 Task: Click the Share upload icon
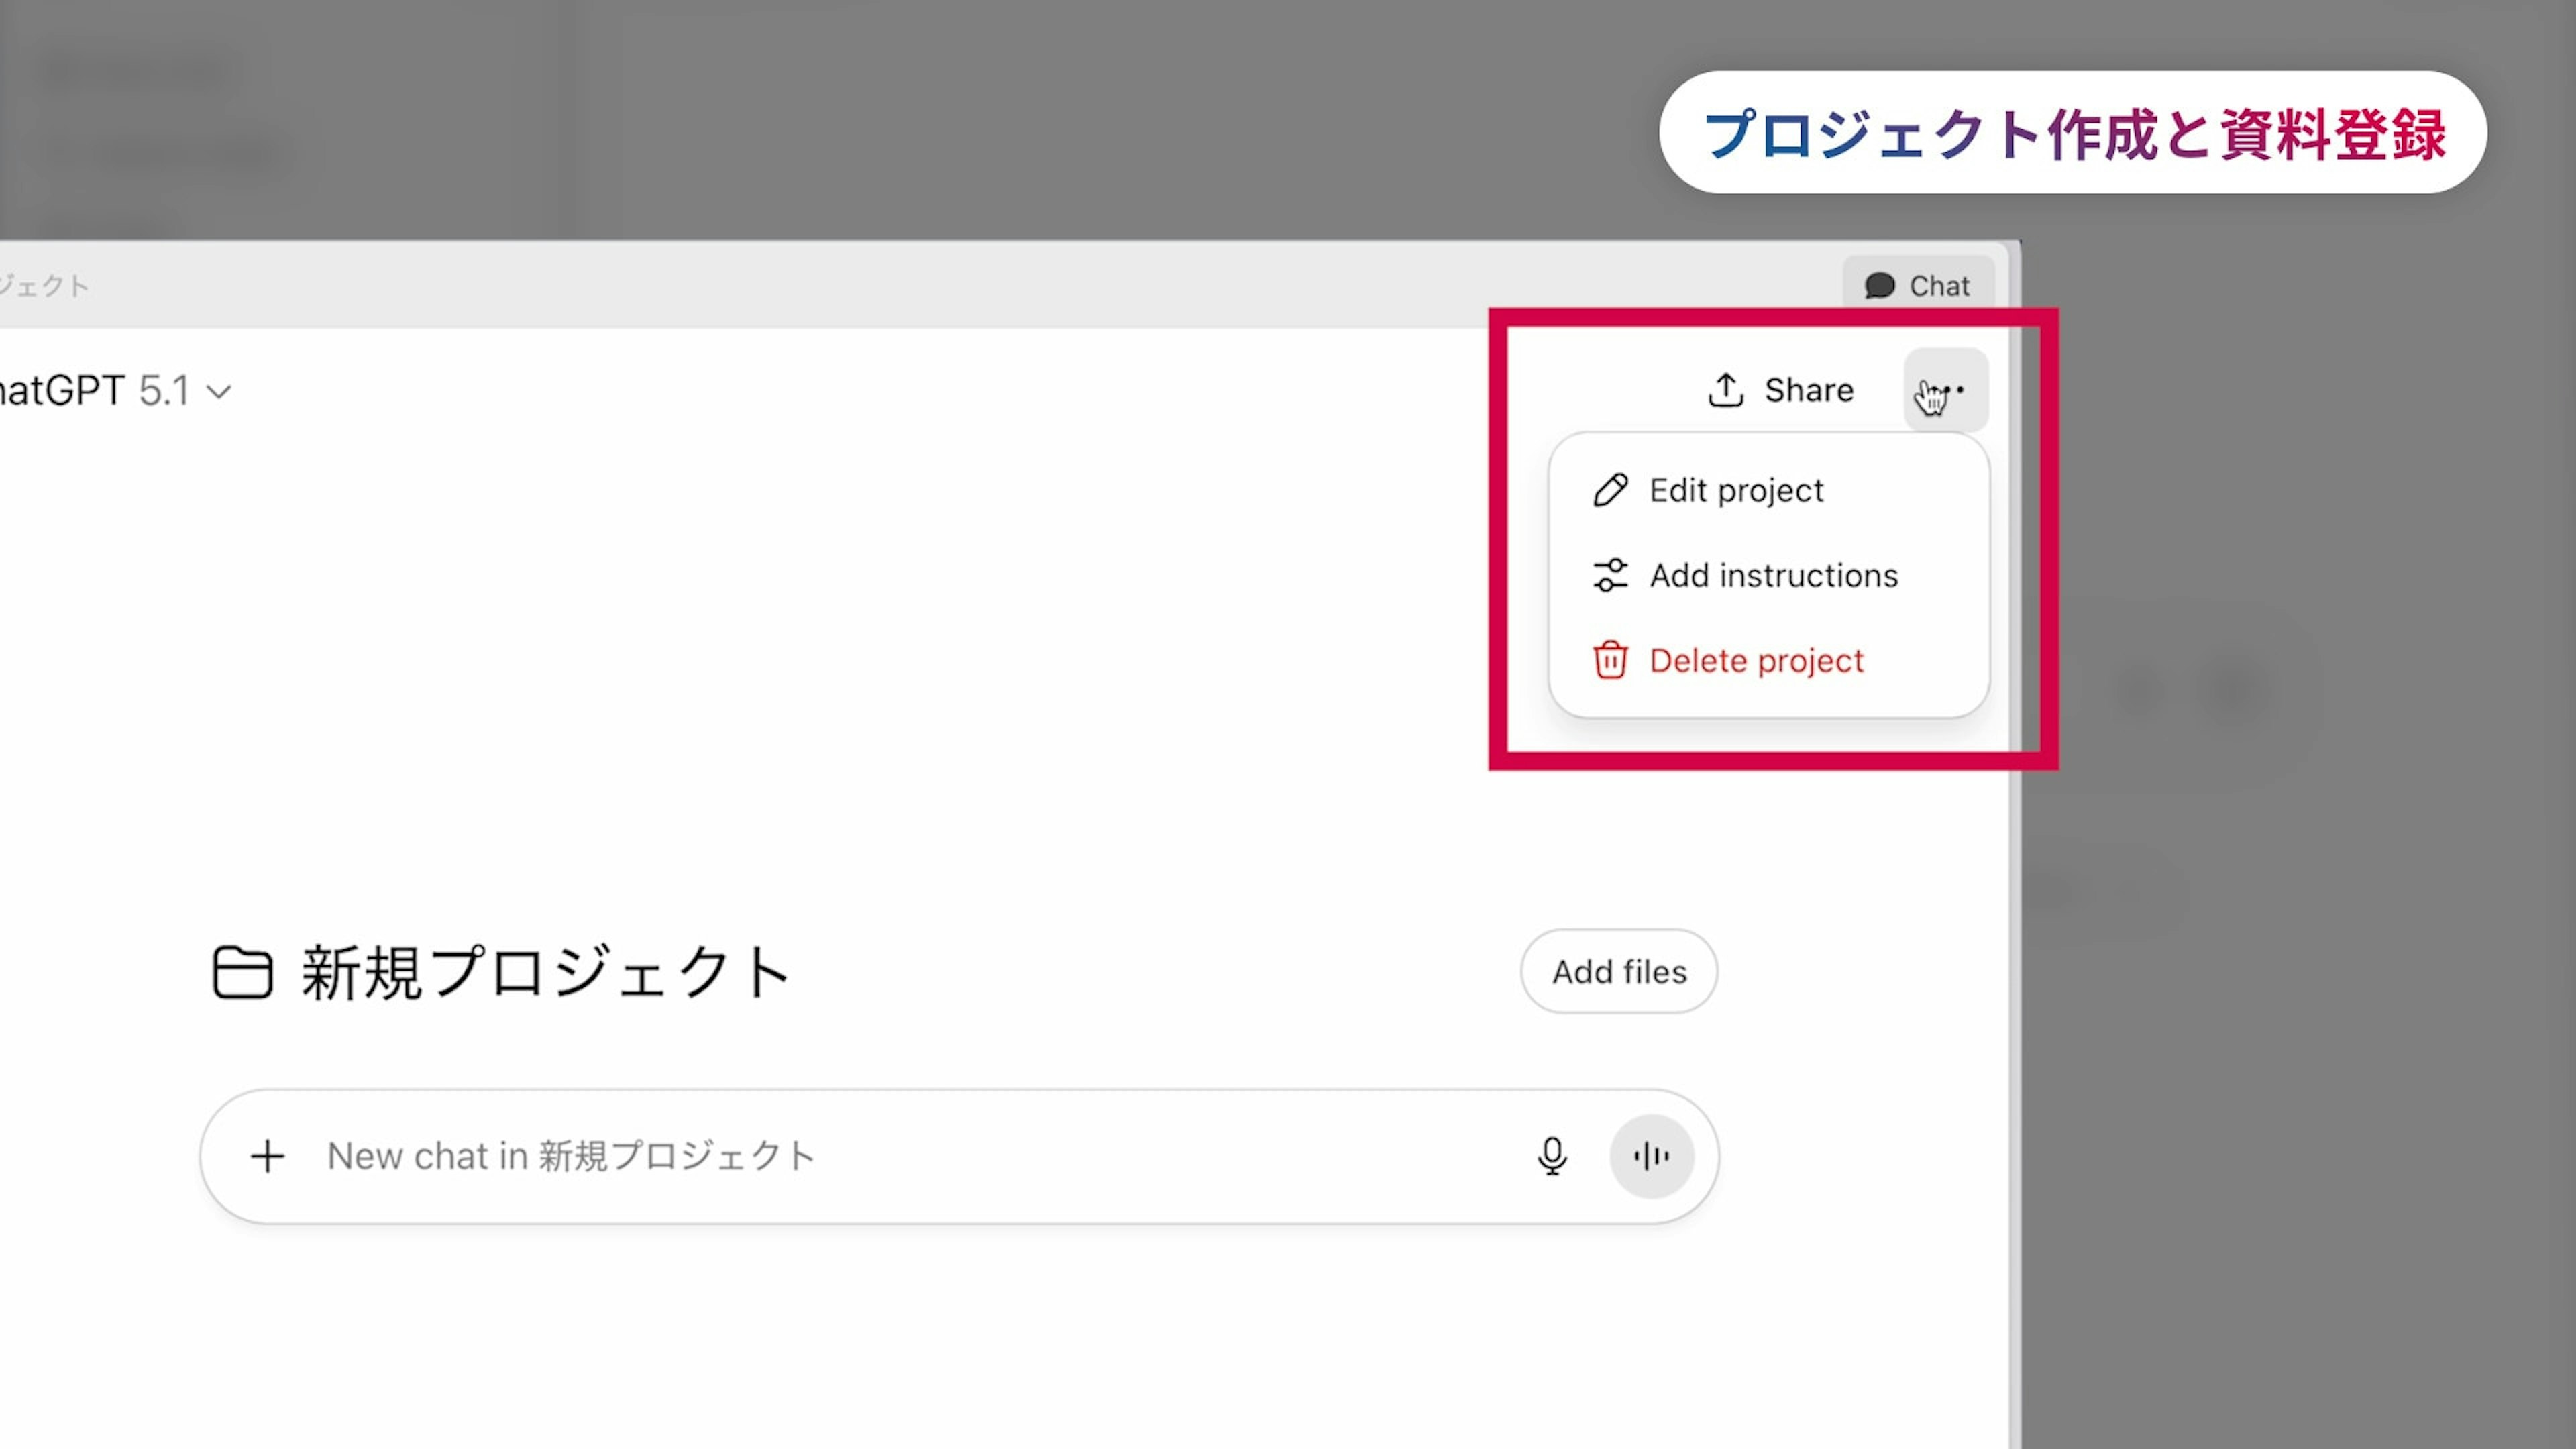[1725, 390]
